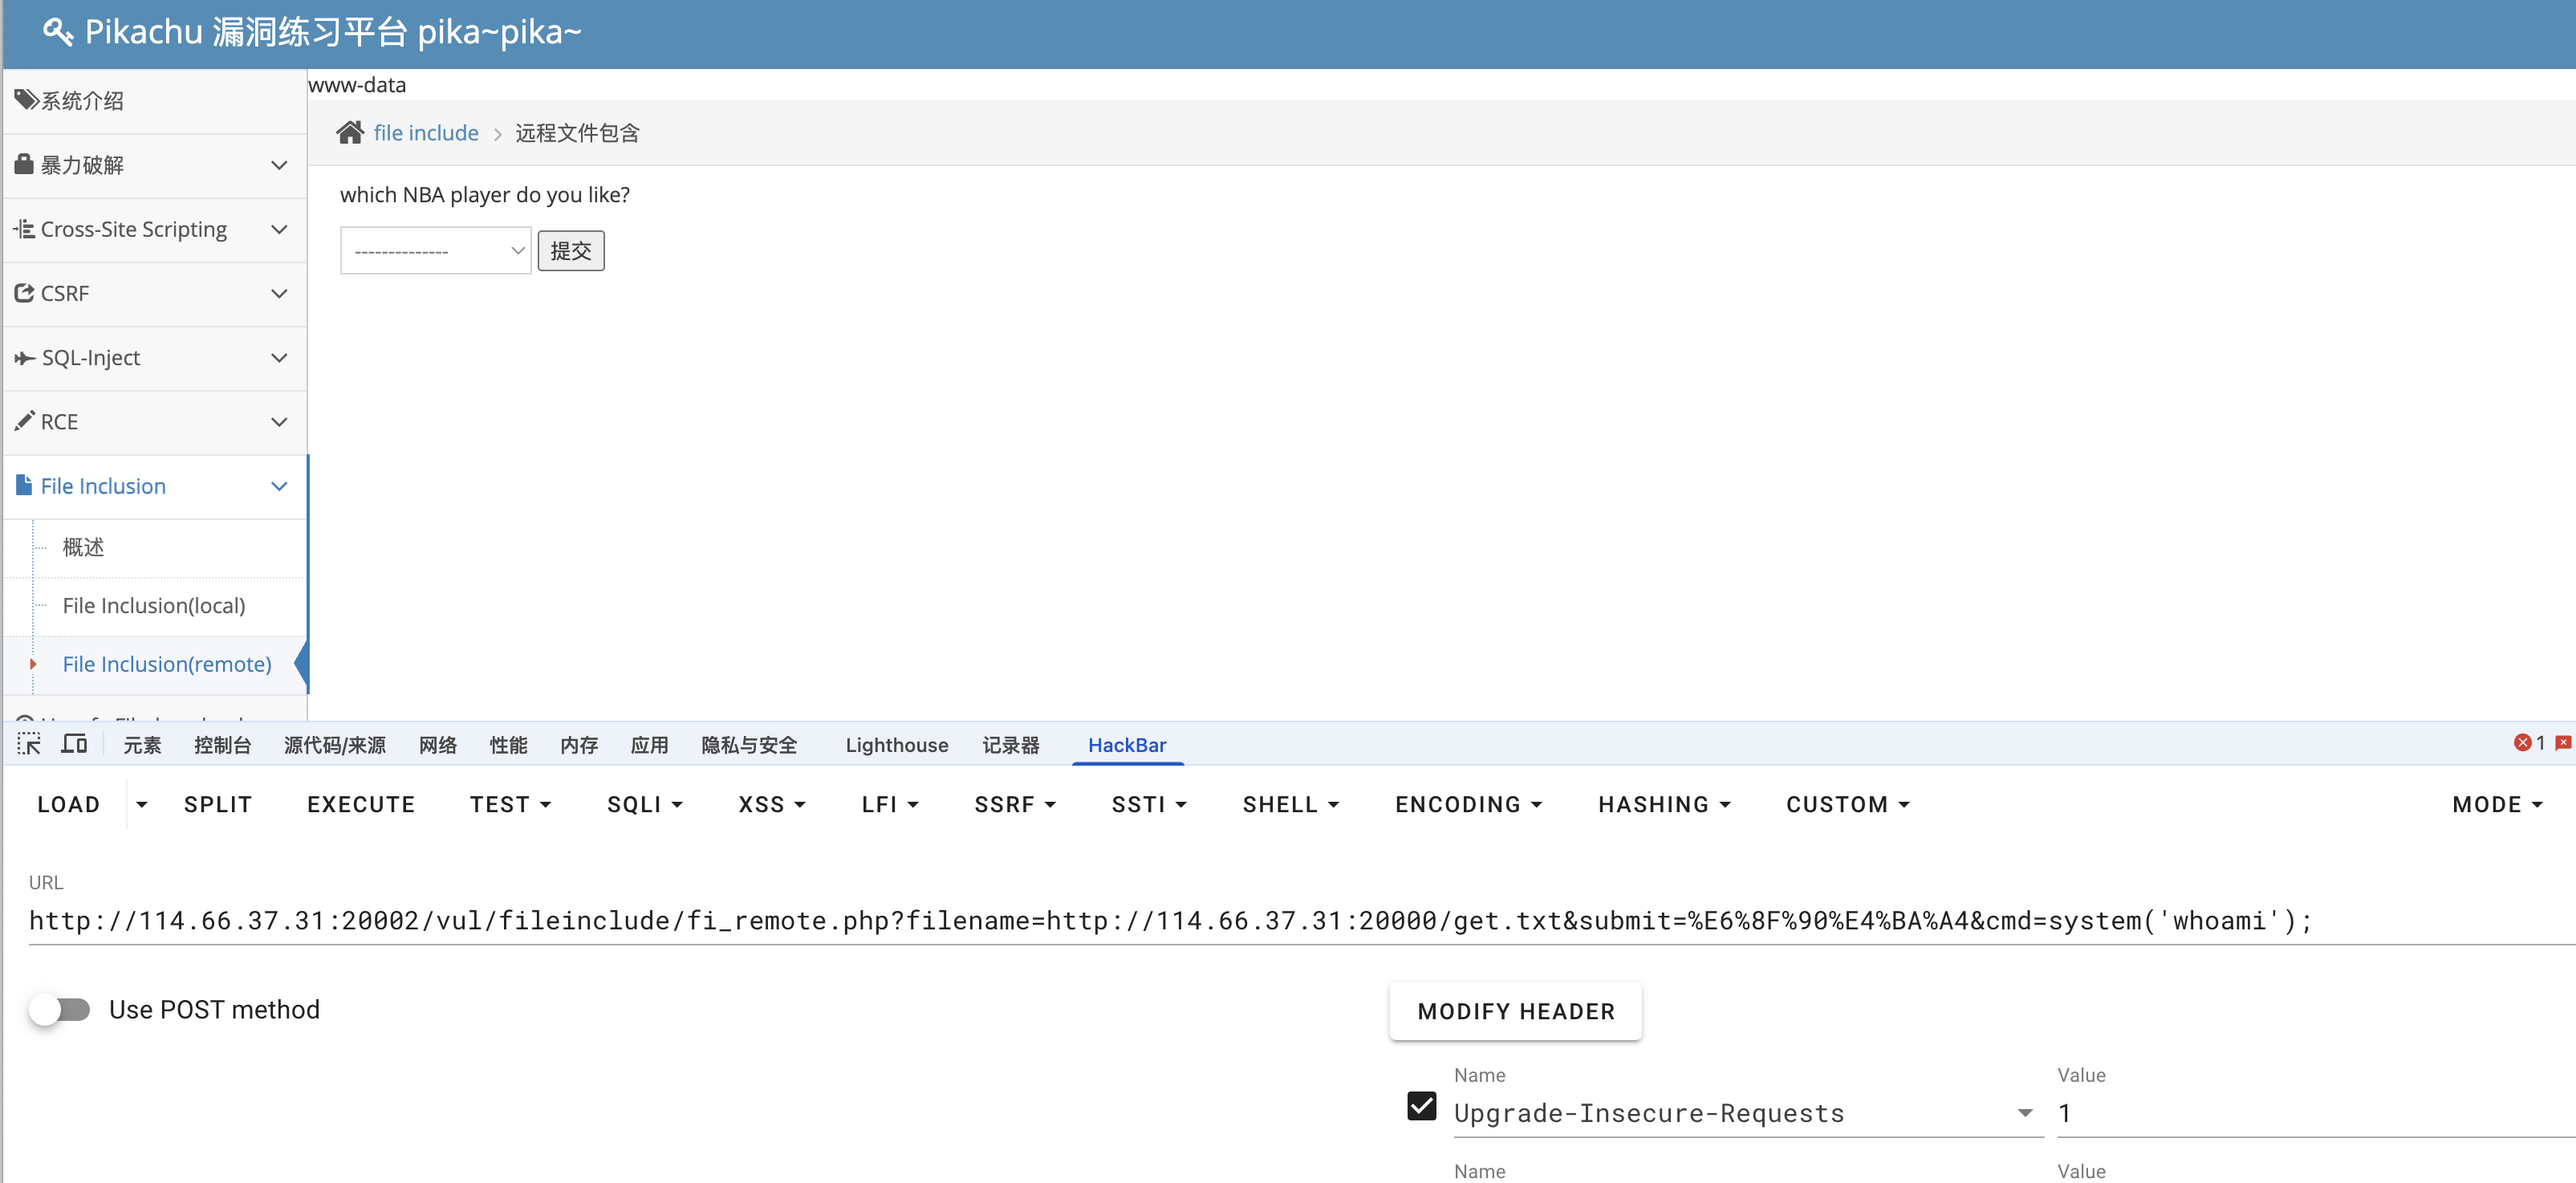The image size is (2576, 1183).
Task: Click the home icon in breadcrumb
Action: [x=349, y=132]
